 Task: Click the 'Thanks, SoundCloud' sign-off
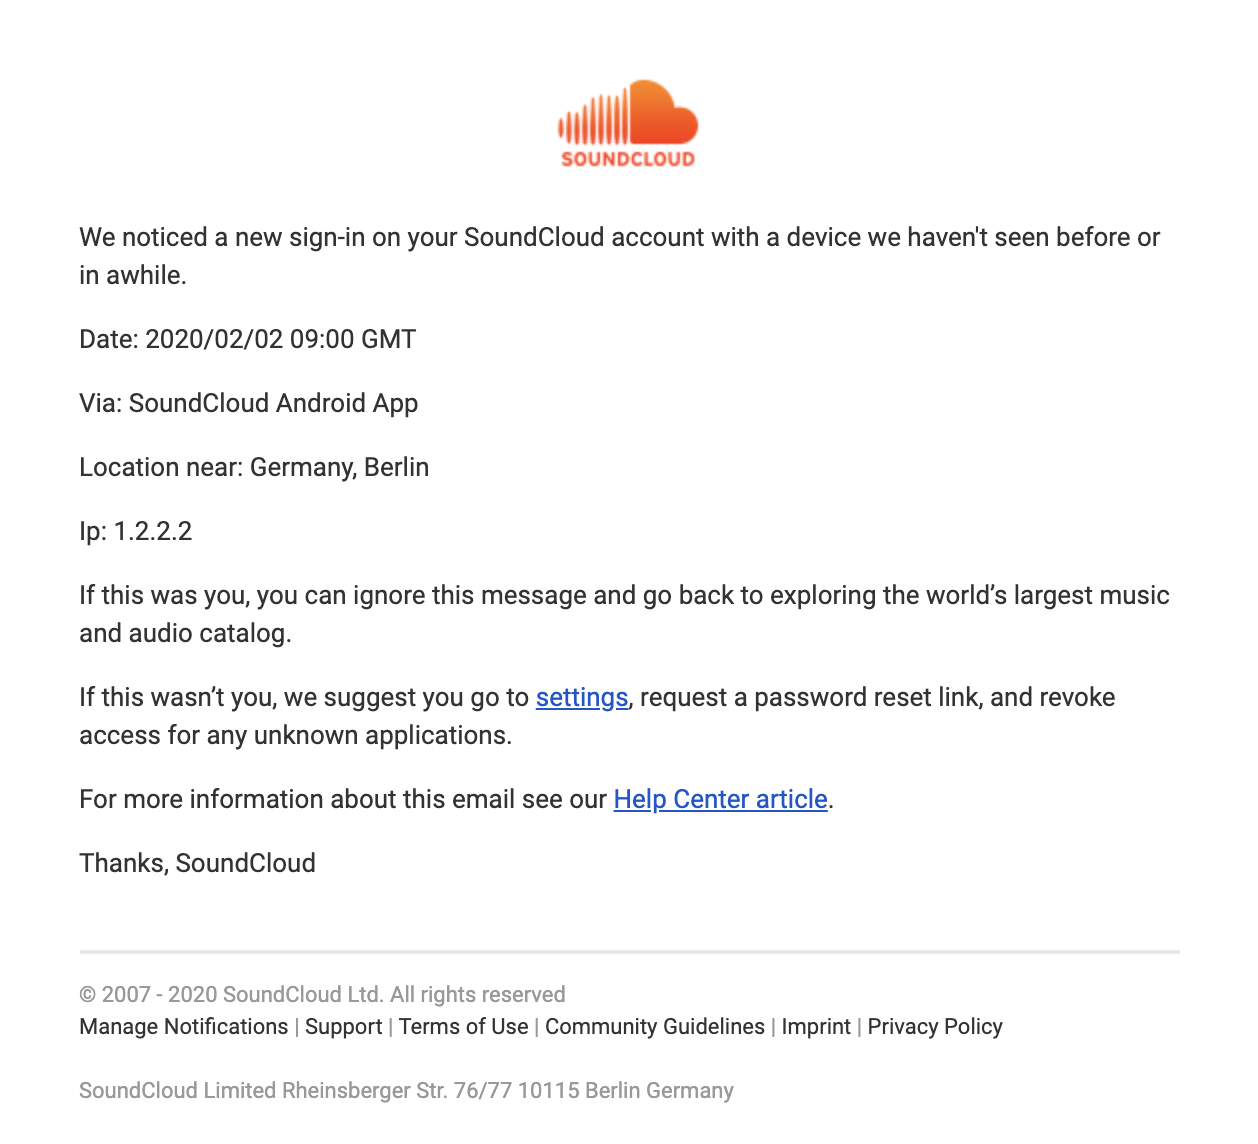click(198, 863)
